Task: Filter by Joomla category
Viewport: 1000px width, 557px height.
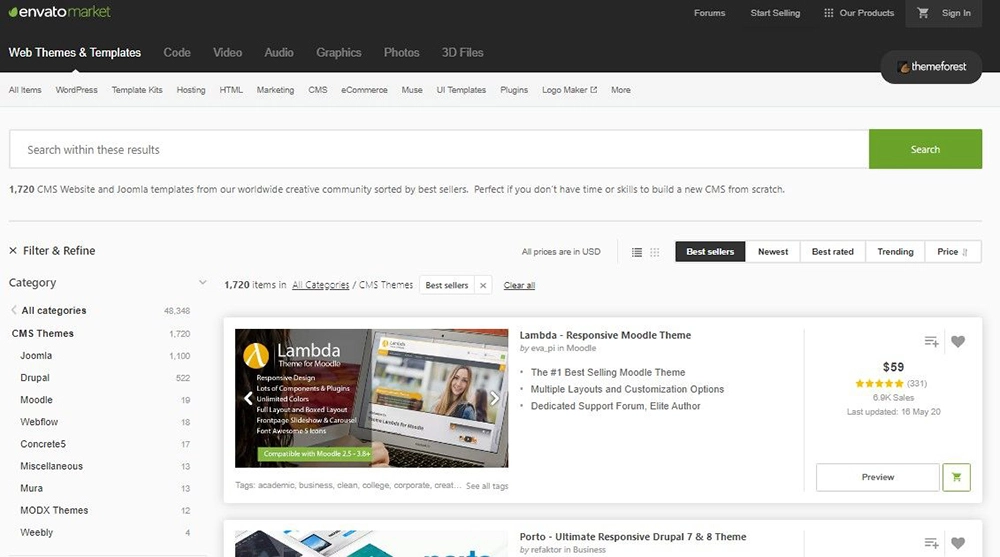Action: pyautogui.click(x=36, y=355)
